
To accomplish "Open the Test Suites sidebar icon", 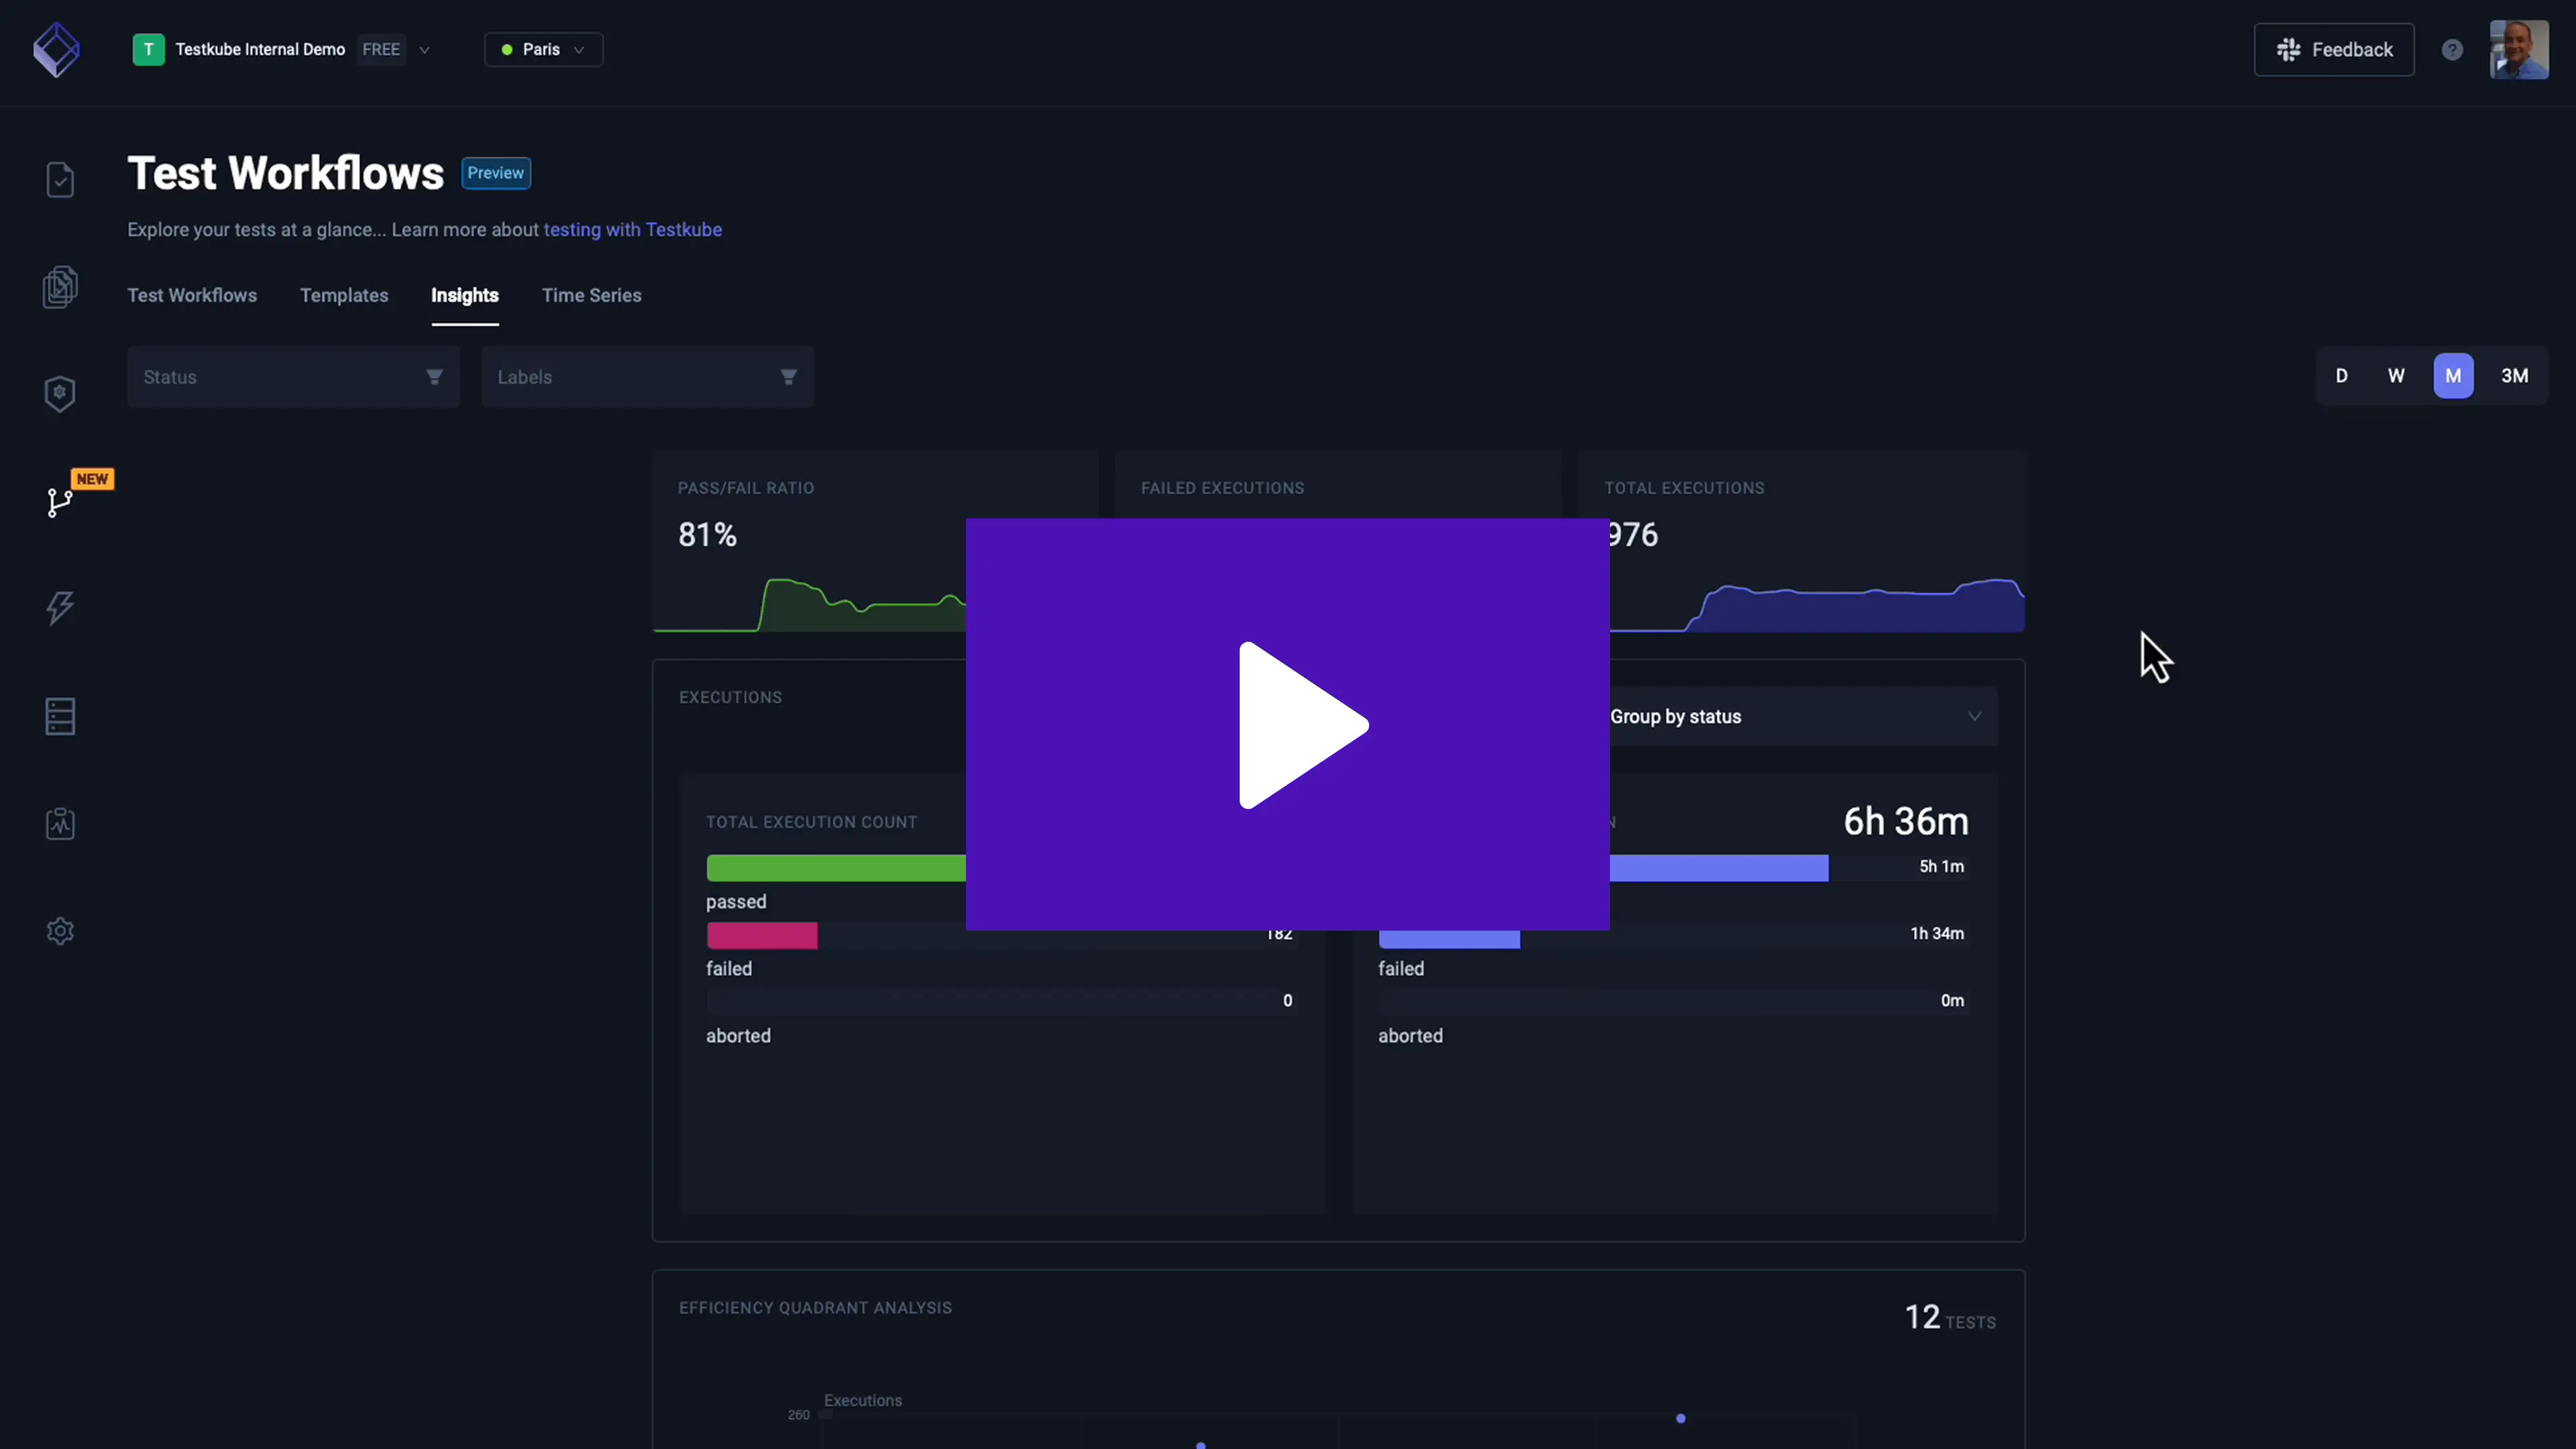I will click(60, 287).
